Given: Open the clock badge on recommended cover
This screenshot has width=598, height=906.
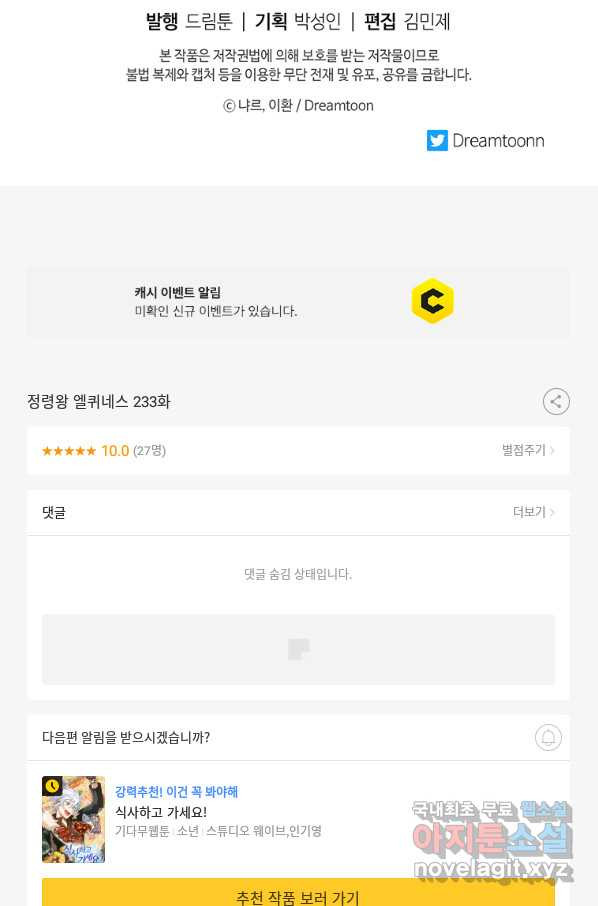Looking at the screenshot, I should pos(52,786).
